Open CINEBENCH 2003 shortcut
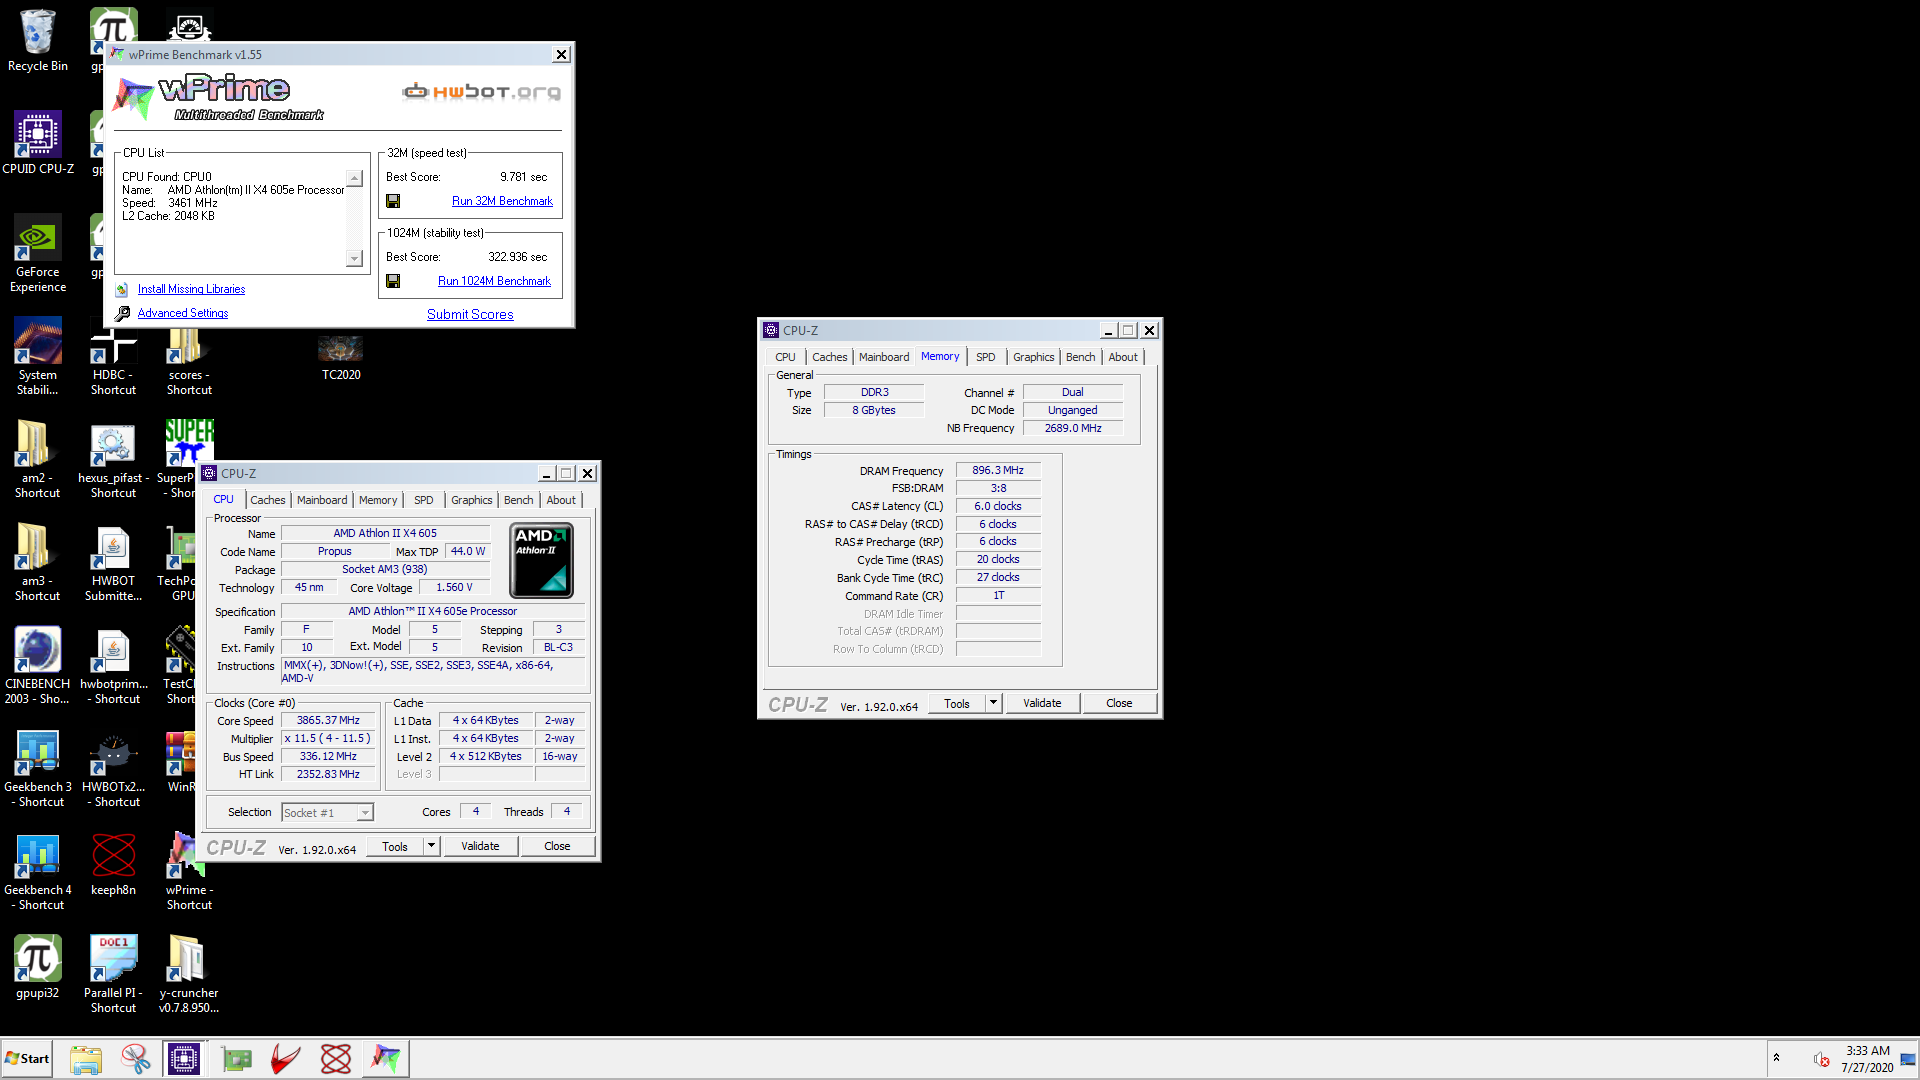1920x1080 pixels. (38, 666)
